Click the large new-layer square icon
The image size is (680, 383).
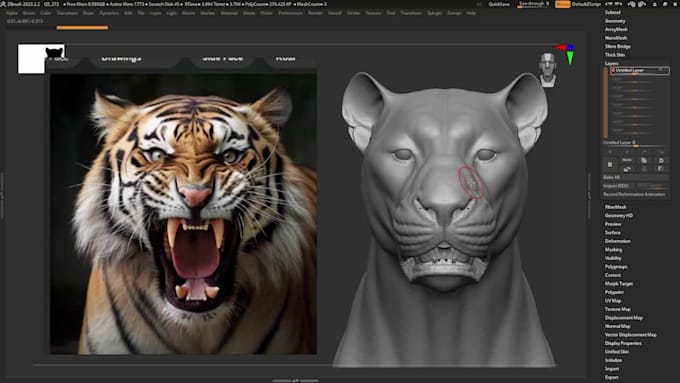[610, 164]
